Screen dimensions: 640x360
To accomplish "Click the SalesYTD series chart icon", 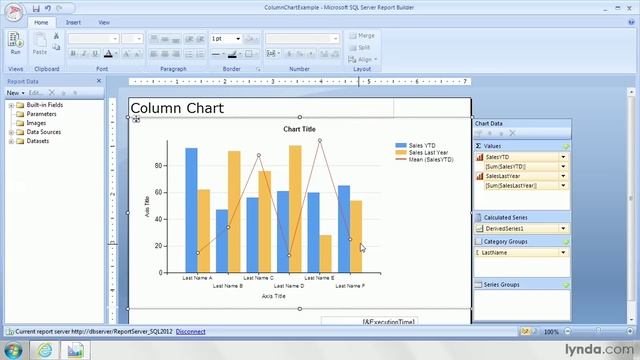I will point(480,157).
